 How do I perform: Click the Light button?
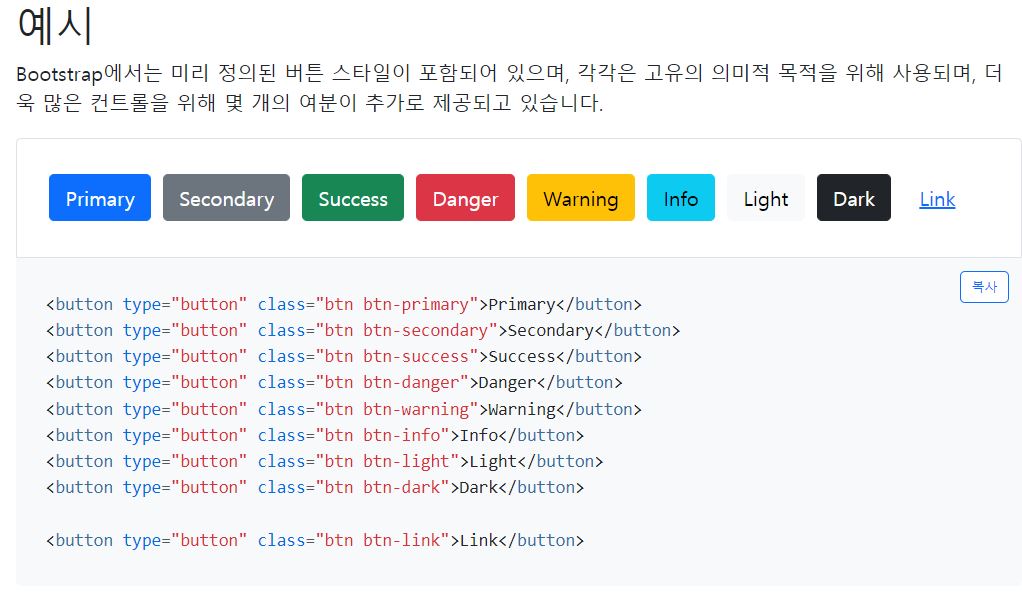click(x=766, y=198)
